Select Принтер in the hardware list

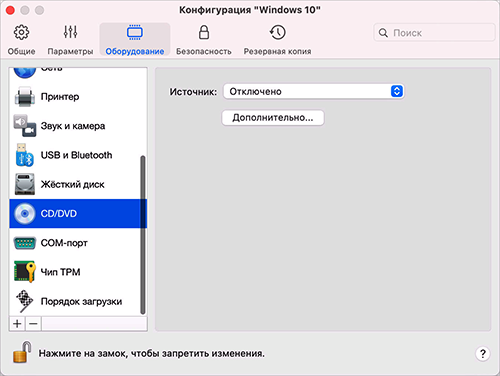(78, 97)
